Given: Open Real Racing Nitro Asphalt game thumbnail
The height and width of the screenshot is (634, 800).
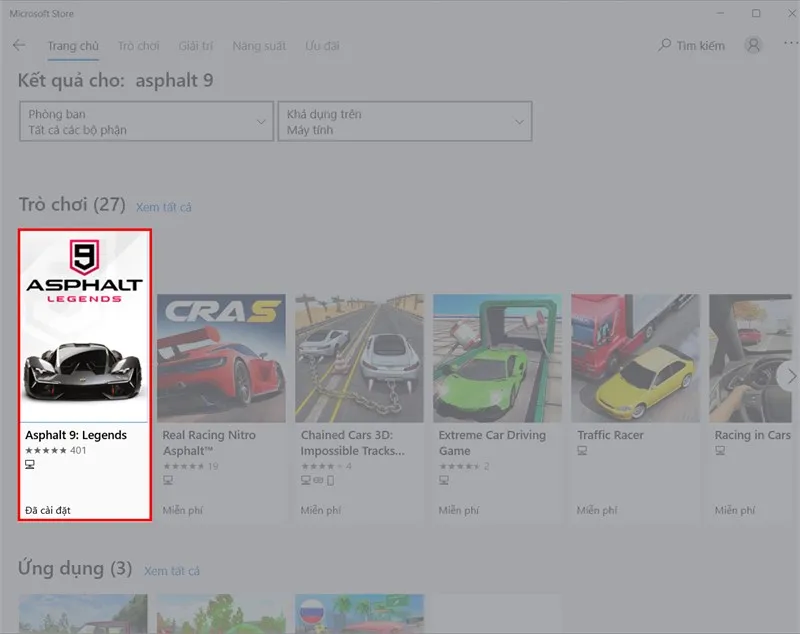Looking at the screenshot, I should tap(222, 358).
